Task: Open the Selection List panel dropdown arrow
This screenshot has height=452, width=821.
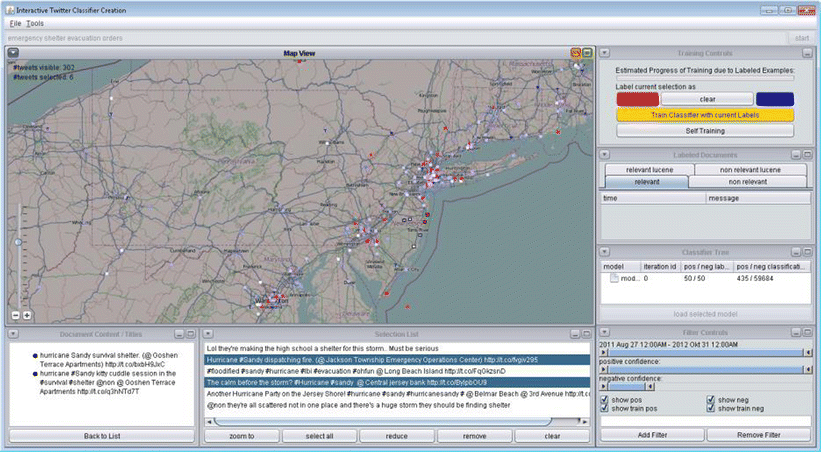Action: coord(208,333)
